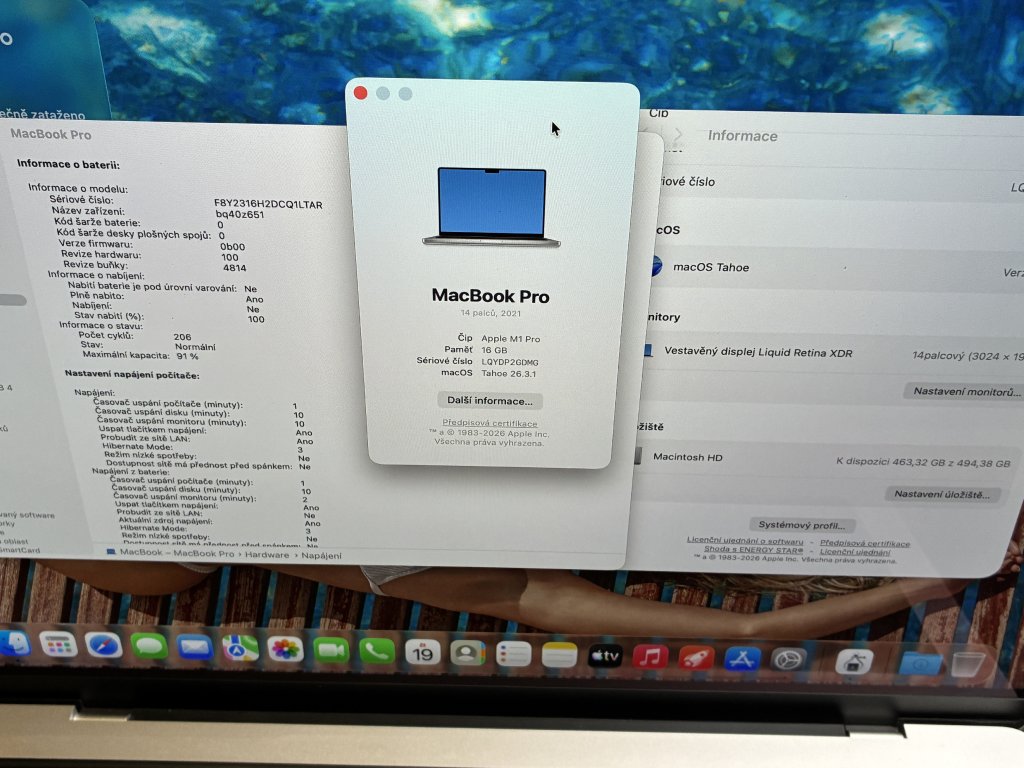Screen dimensions: 1024x768
Task: Open "Systémový profil..." report
Action: point(802,525)
